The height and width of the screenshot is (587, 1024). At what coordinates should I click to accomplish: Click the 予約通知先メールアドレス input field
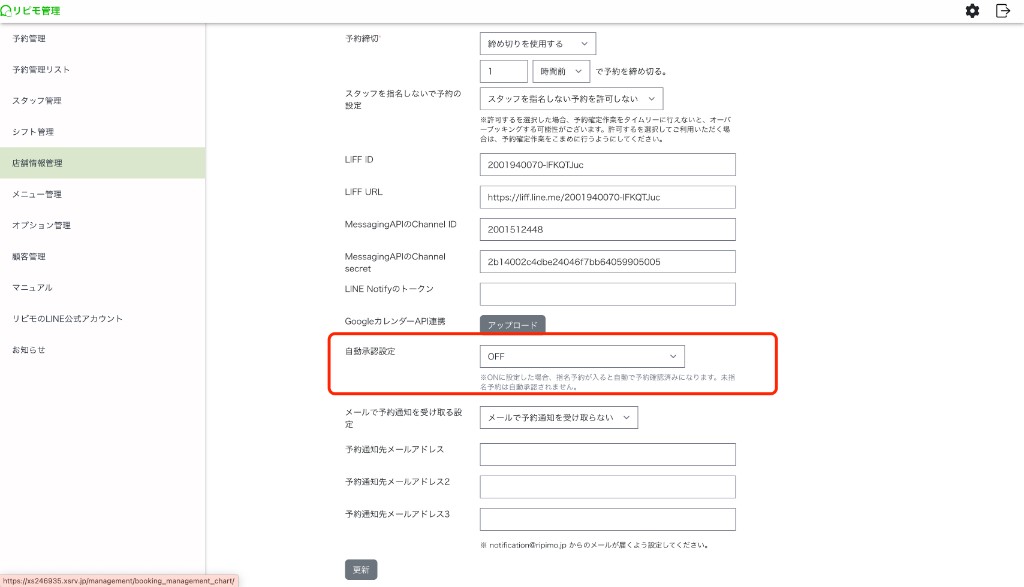607,453
